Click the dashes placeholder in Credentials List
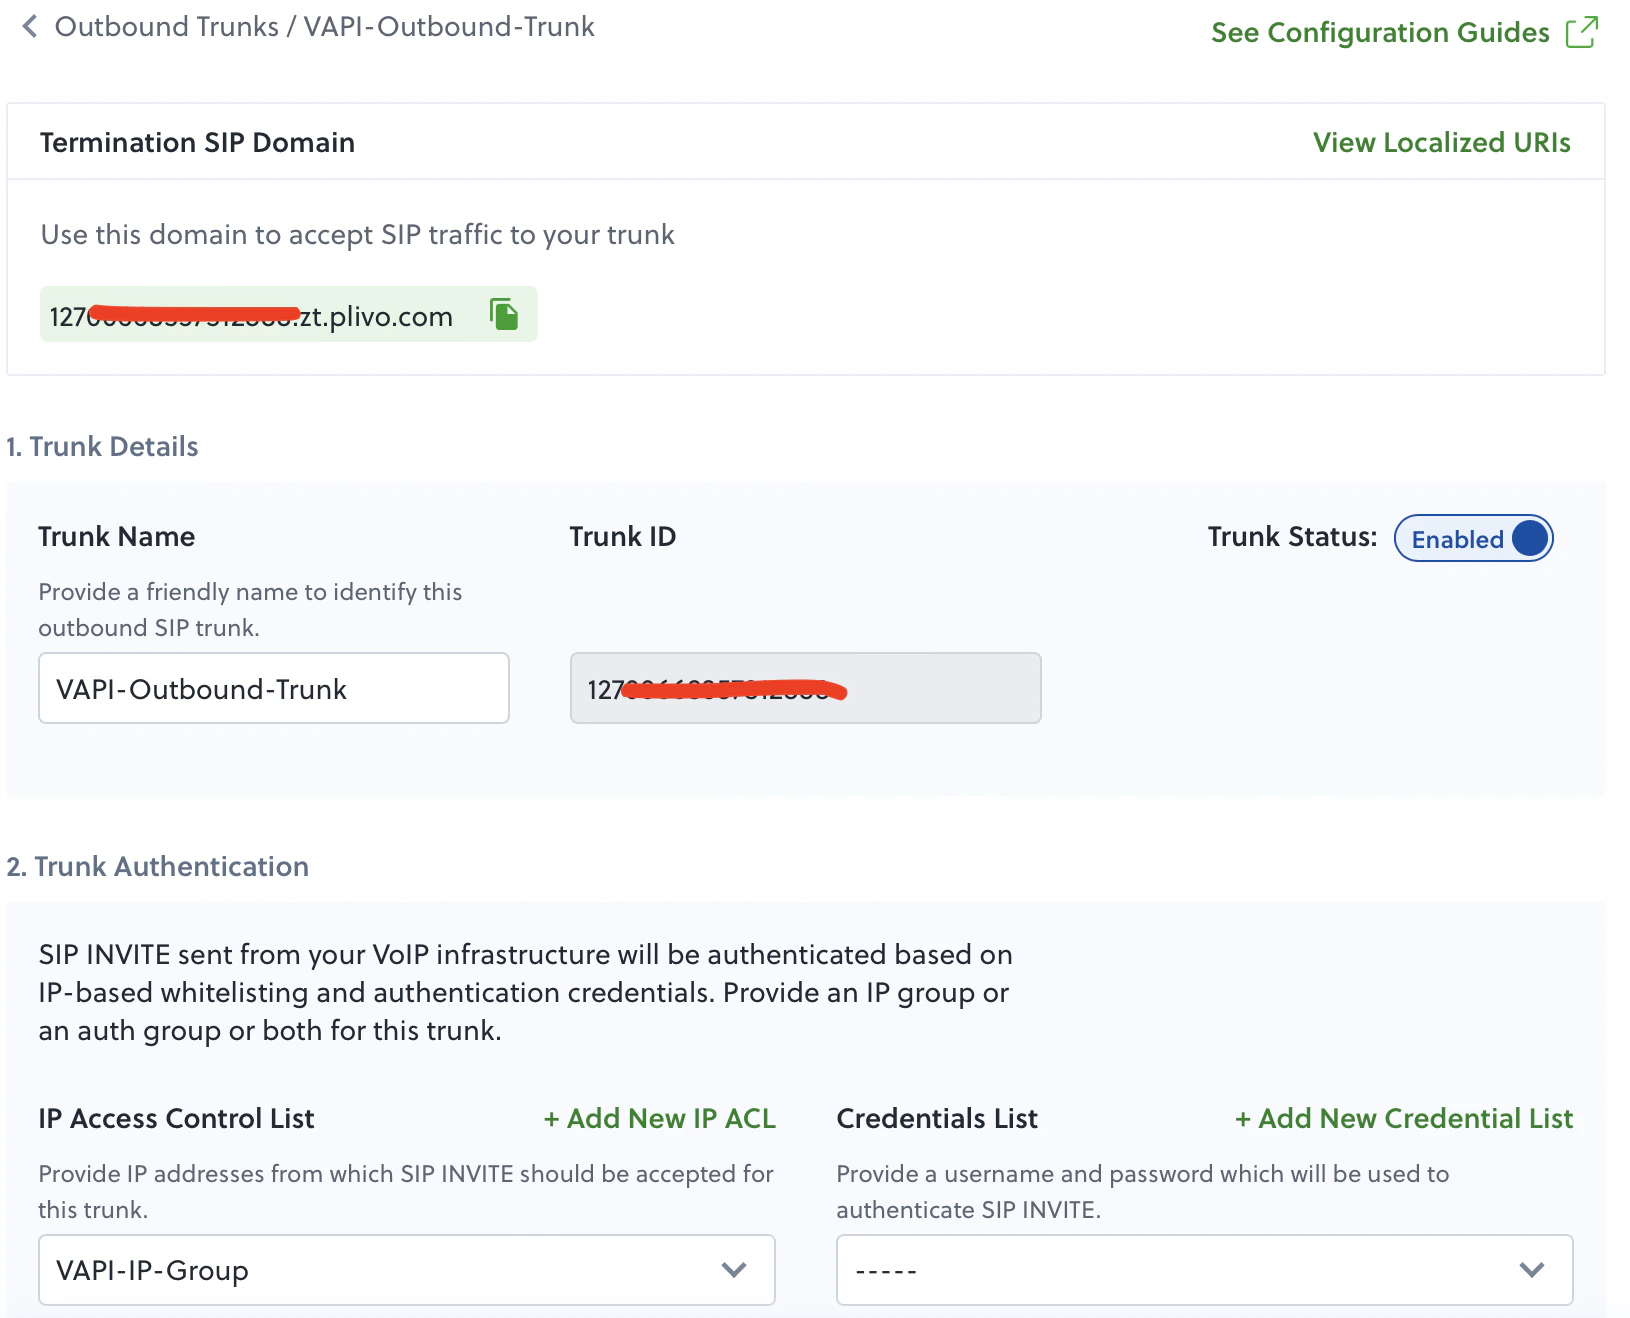The height and width of the screenshot is (1318, 1630). coord(888,1270)
